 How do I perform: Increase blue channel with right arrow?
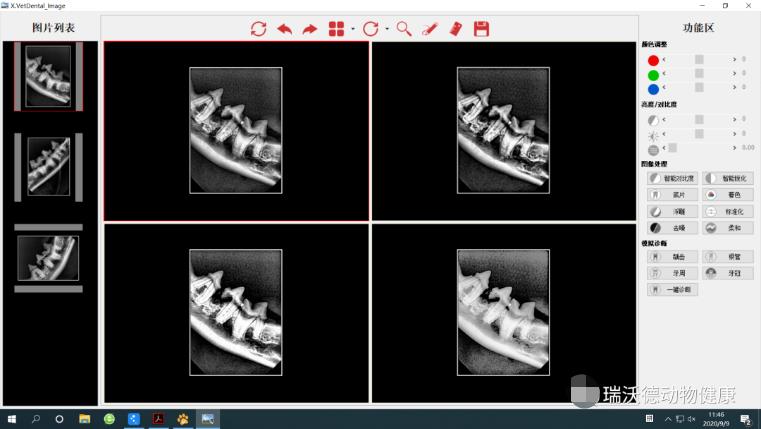pyautogui.click(x=734, y=87)
